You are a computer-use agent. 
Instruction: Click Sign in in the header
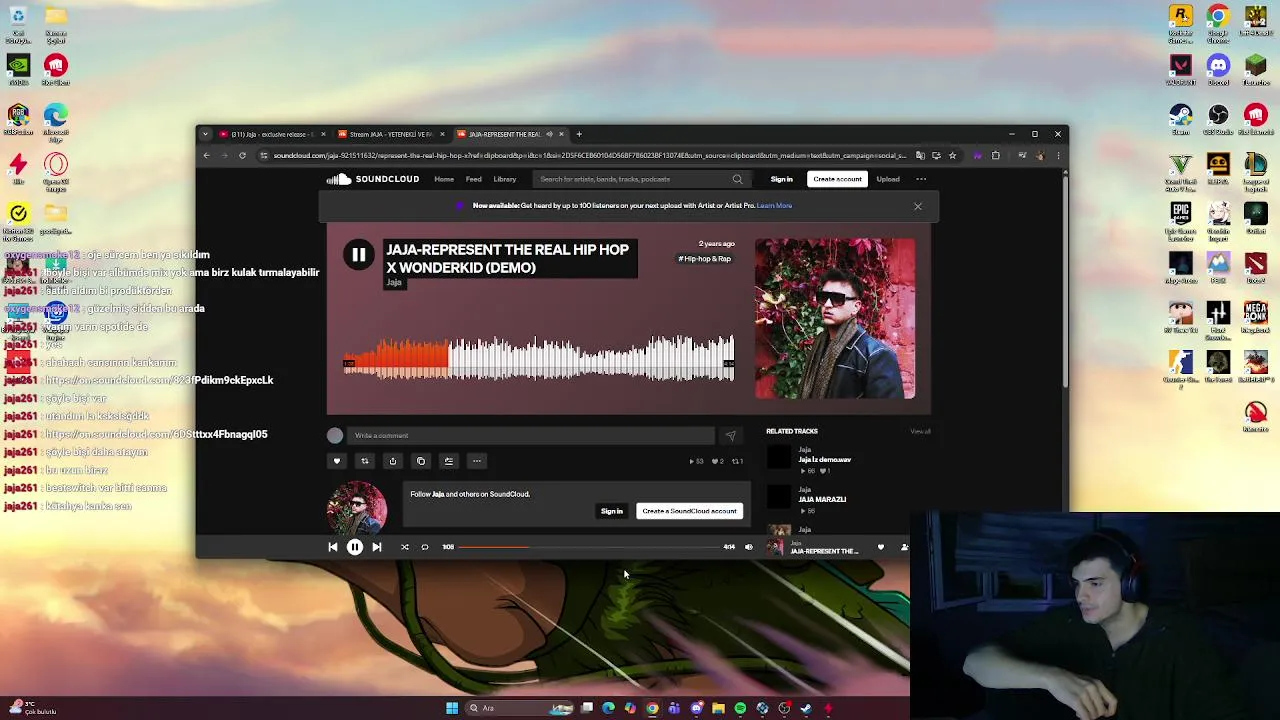pos(781,179)
